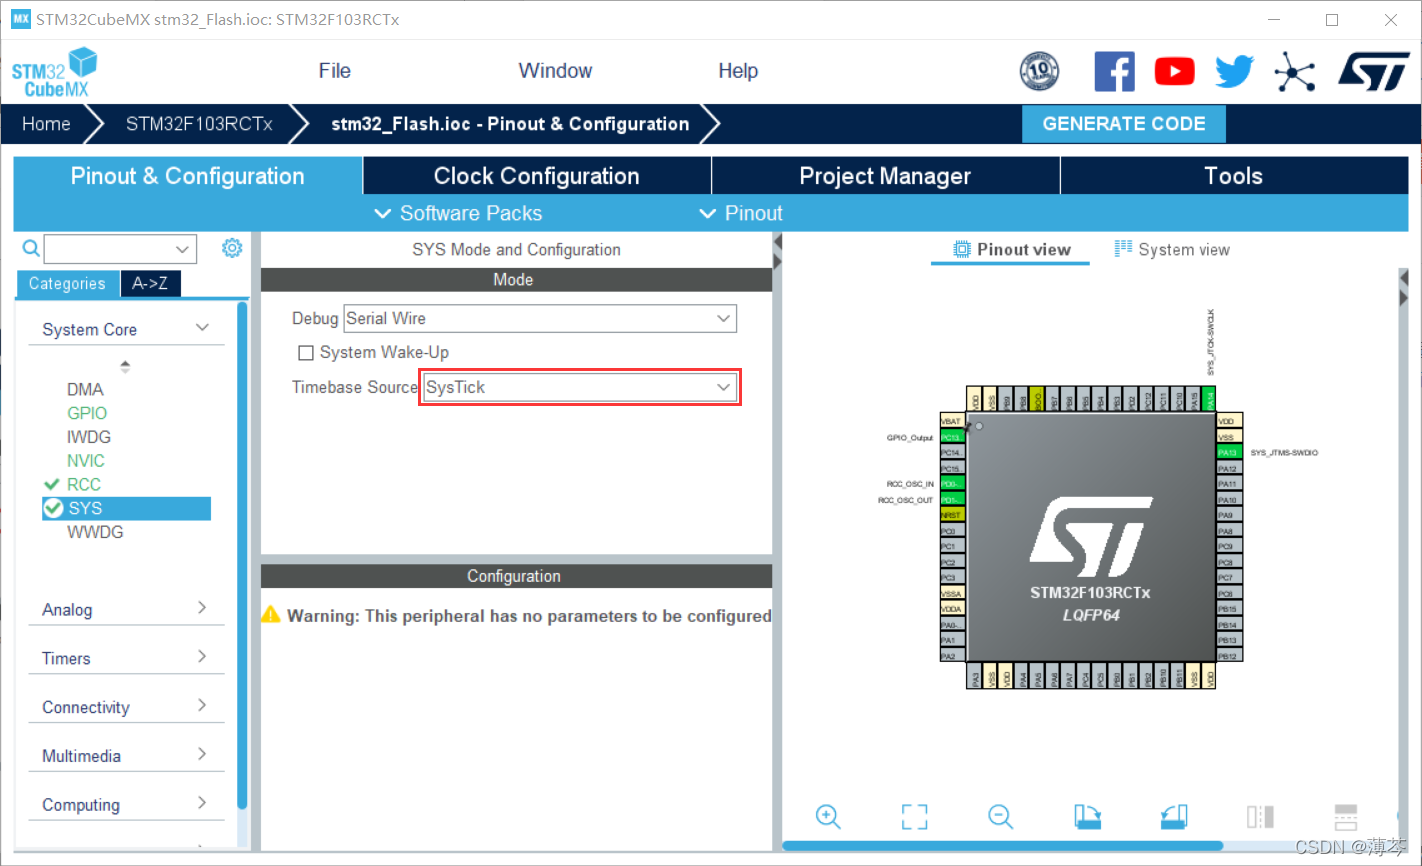
Task: Zoom out on the pinout view
Action: click(x=1000, y=816)
